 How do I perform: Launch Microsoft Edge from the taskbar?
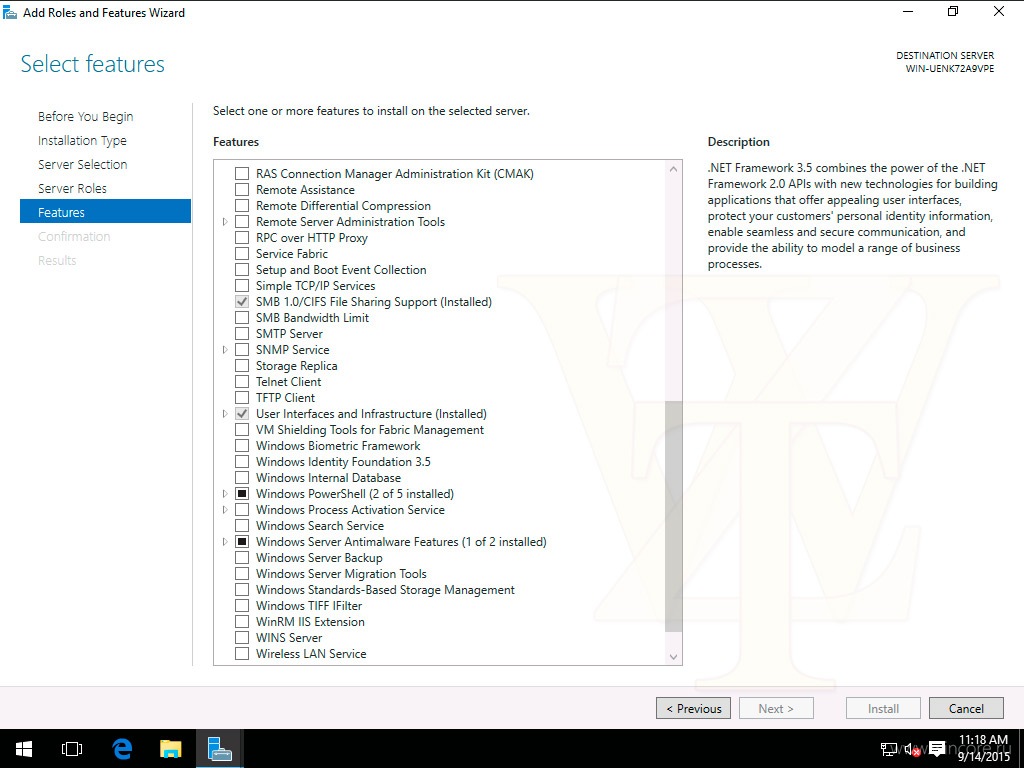[122, 748]
